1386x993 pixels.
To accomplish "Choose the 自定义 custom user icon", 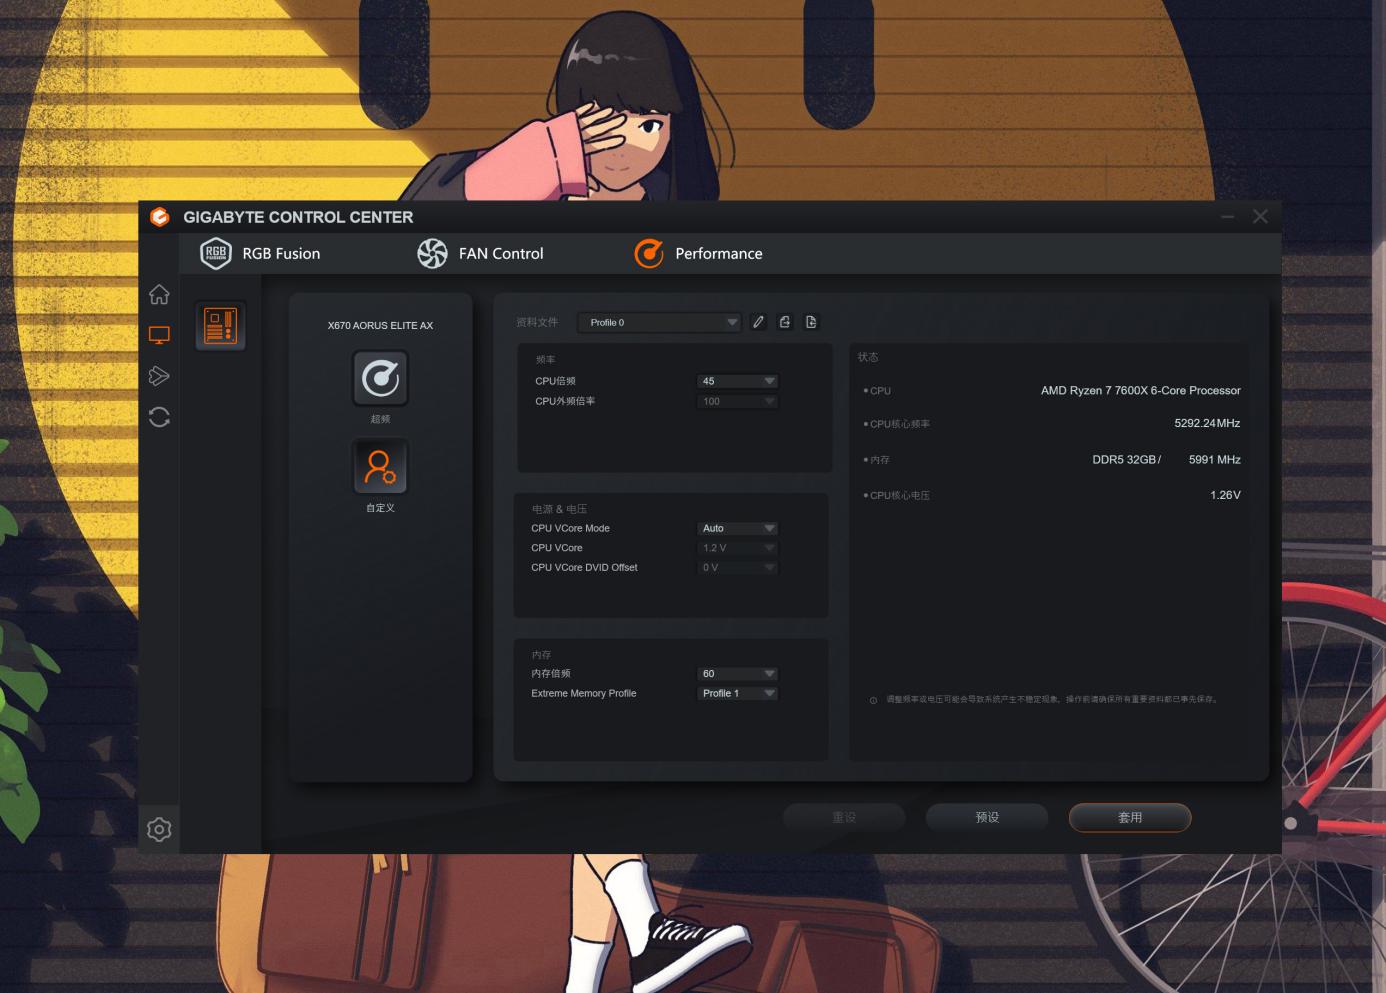I will pos(380,467).
